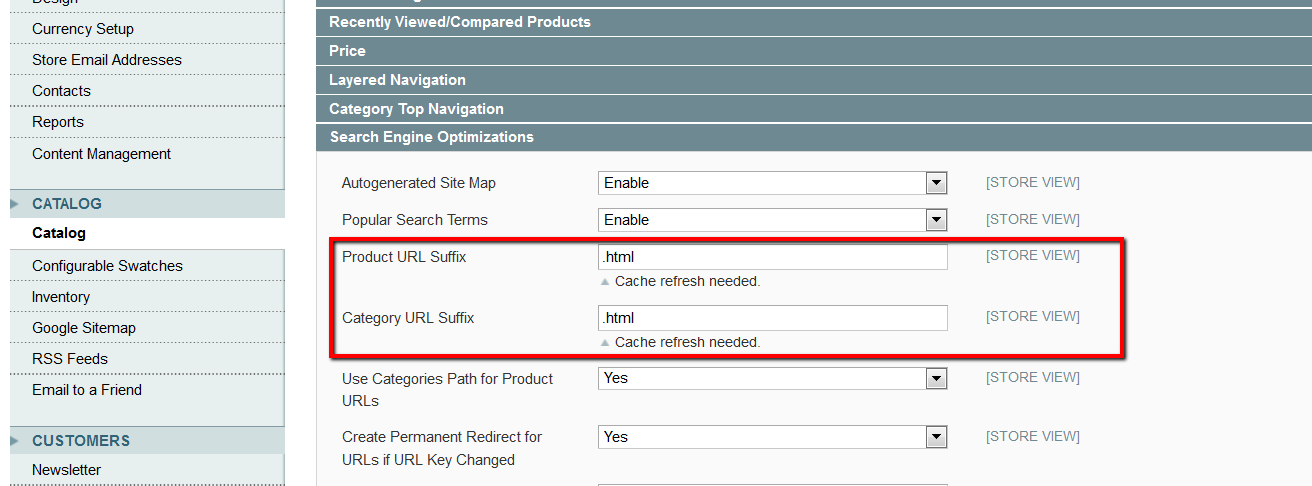Collapse Search Engine Optimizations section
This screenshot has width=1312, height=486.
click(x=814, y=137)
